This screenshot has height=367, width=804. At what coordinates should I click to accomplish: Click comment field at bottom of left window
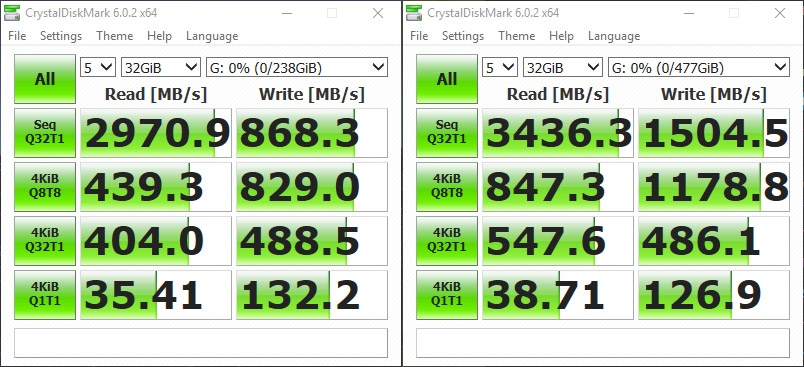(x=201, y=343)
